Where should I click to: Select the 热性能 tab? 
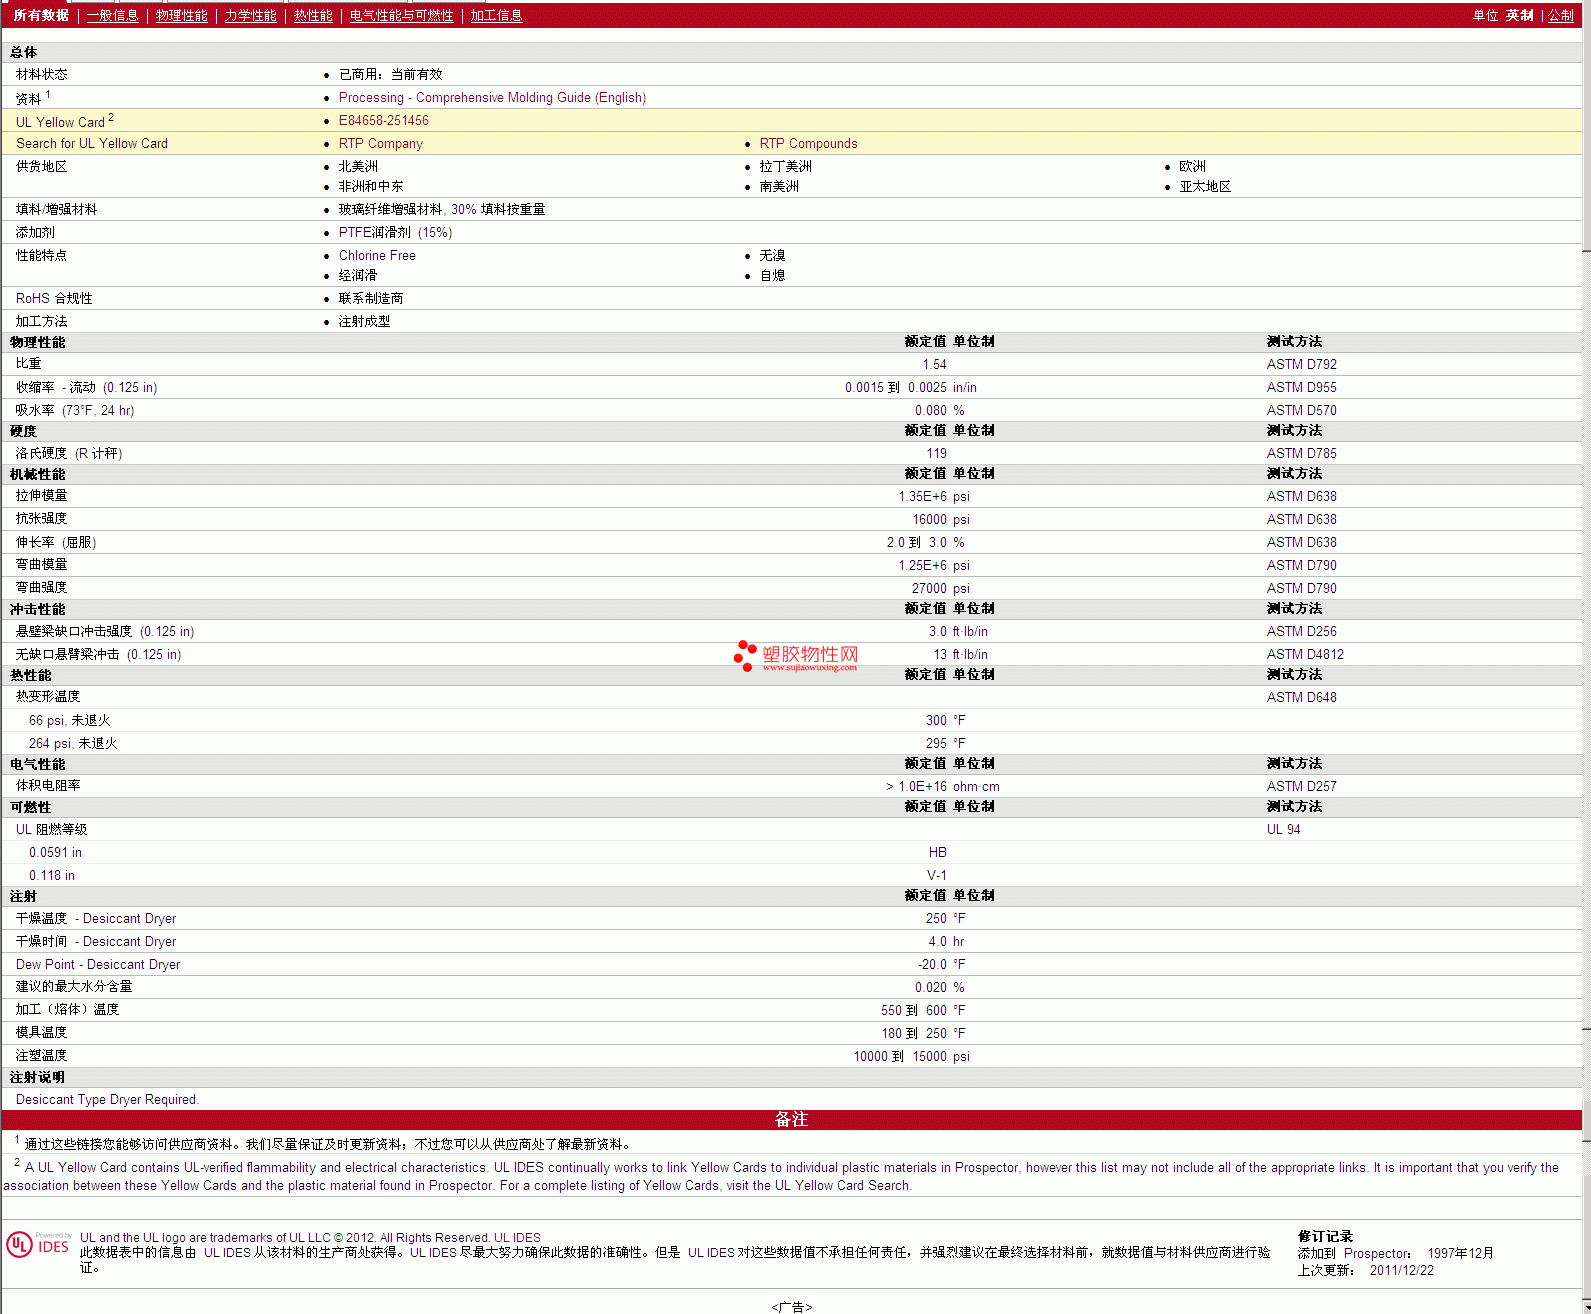tap(313, 15)
